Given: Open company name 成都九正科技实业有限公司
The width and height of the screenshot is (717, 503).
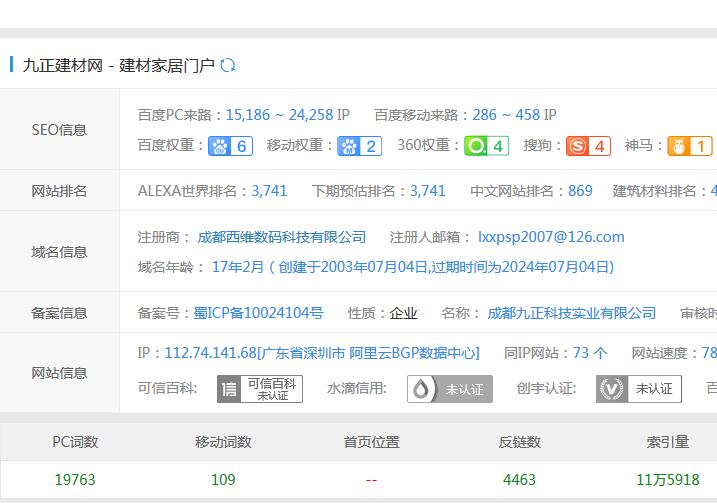Looking at the screenshot, I should tap(572, 313).
